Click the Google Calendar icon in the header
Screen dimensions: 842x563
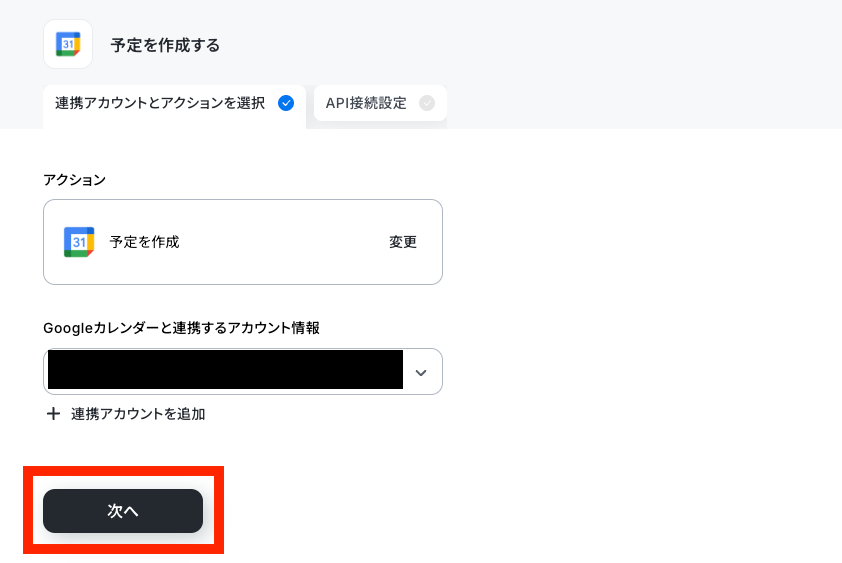click(68, 44)
